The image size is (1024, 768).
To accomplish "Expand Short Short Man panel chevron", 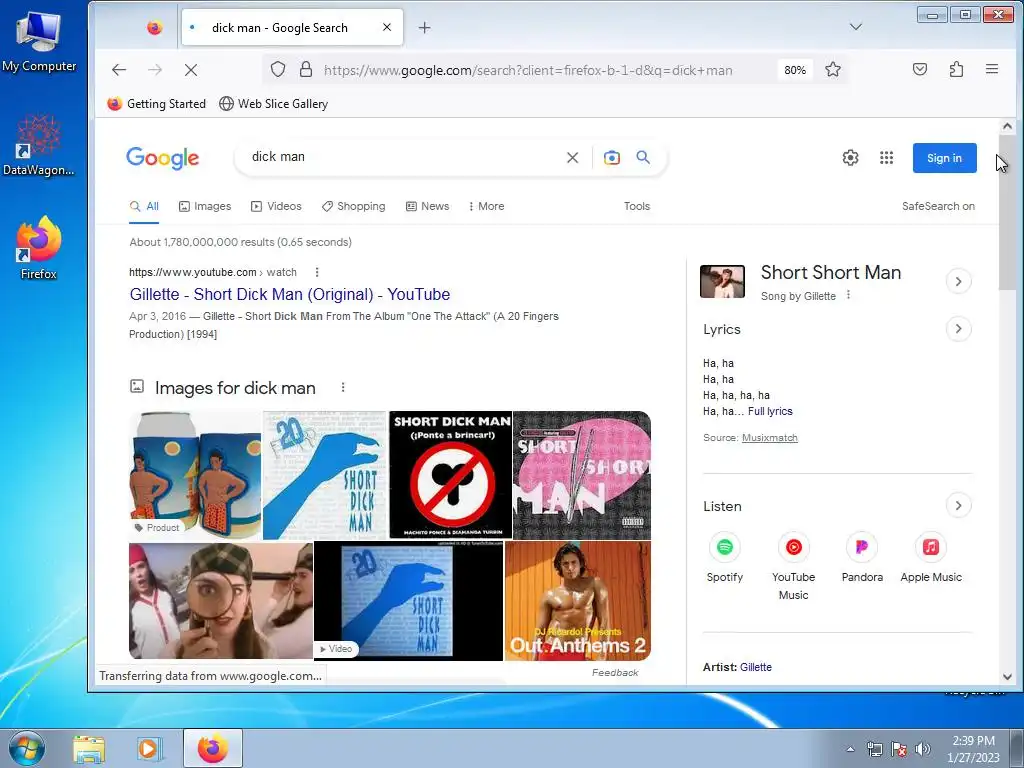I will pos(958,281).
